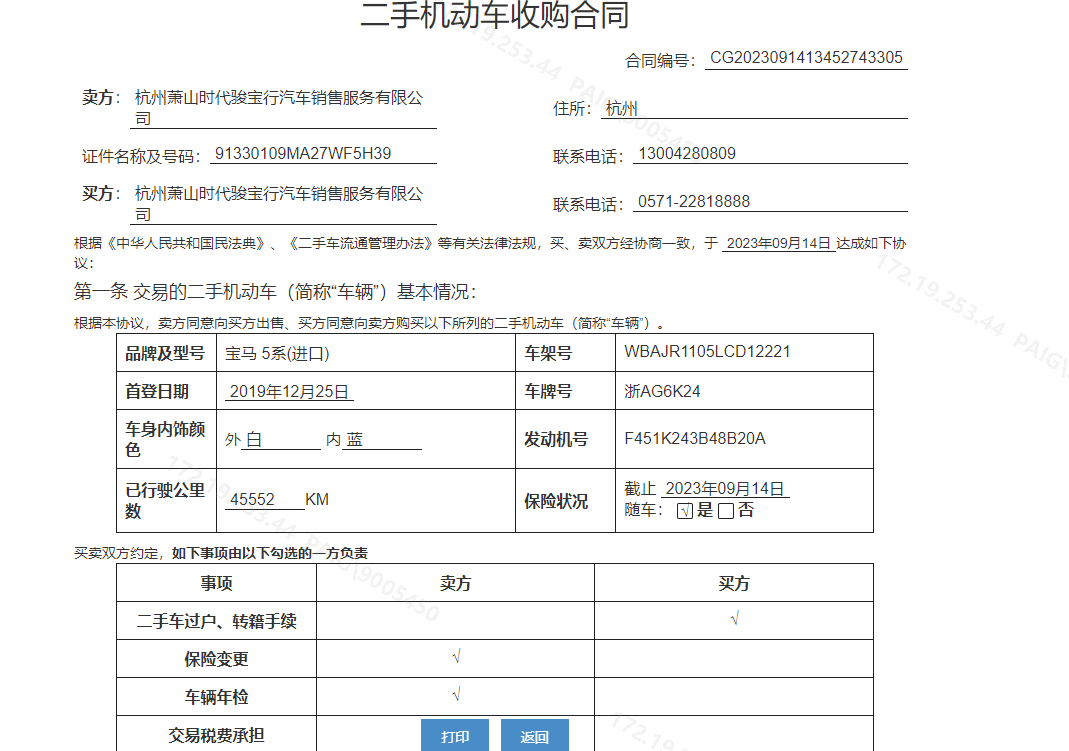Tick the 否 checkbox for 随车 insurance
This screenshot has height=751, width=1069.
point(726,511)
